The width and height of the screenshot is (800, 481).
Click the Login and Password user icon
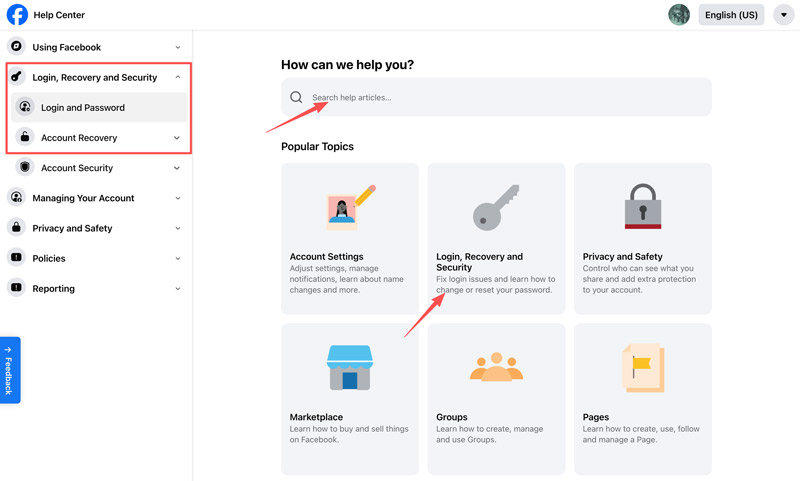tap(25, 107)
